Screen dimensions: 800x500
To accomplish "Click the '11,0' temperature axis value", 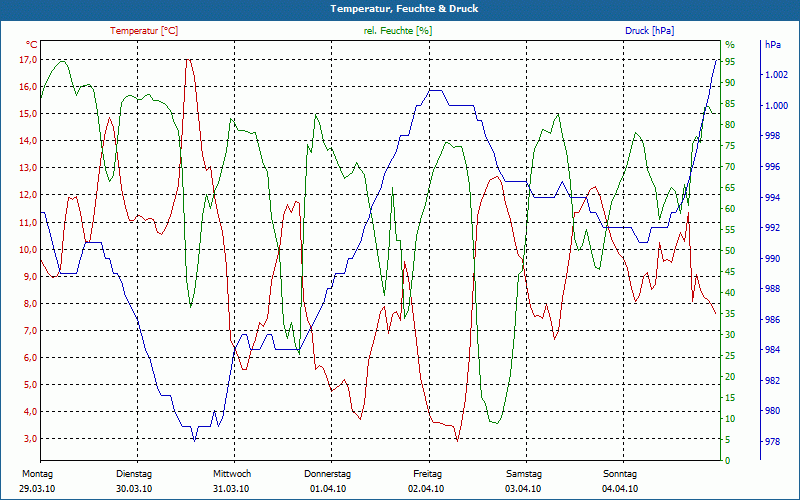I will click(x=28, y=222).
